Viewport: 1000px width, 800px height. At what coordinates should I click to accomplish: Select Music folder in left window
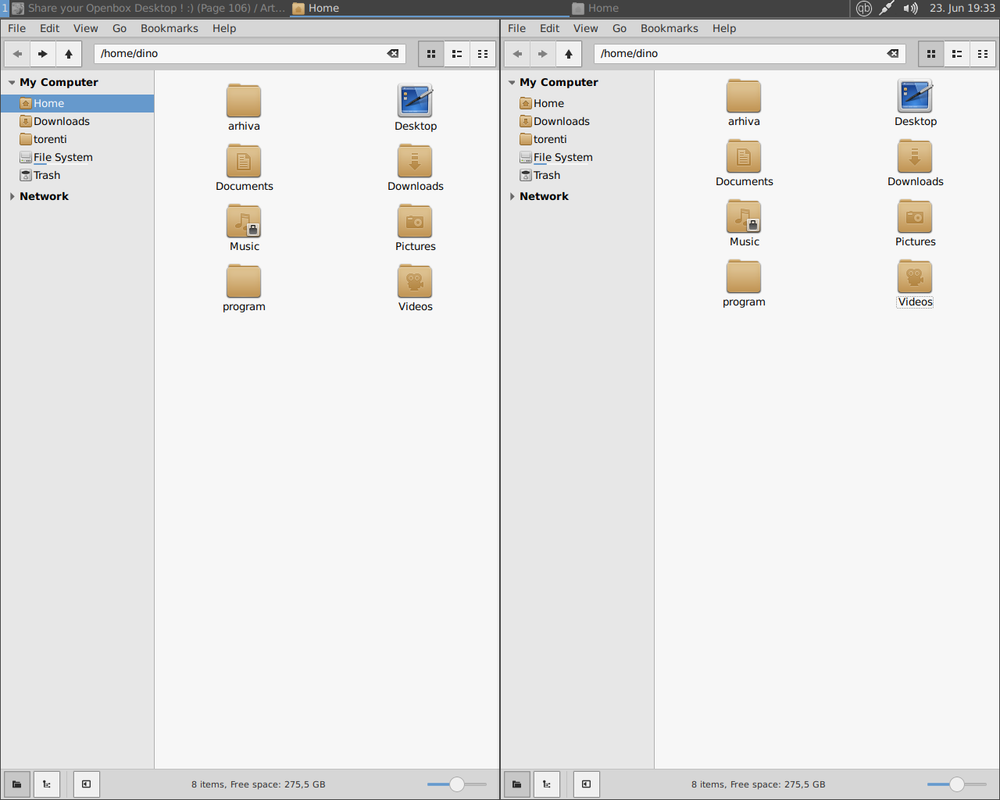(x=244, y=228)
